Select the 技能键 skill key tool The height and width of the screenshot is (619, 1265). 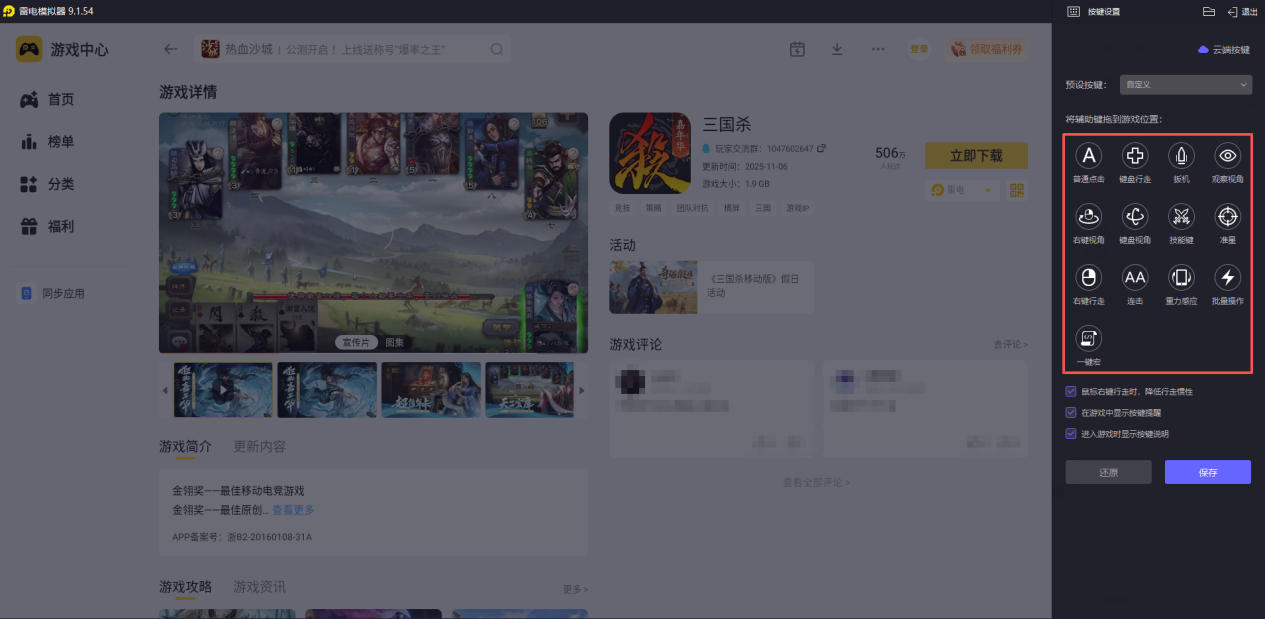tap(1180, 217)
